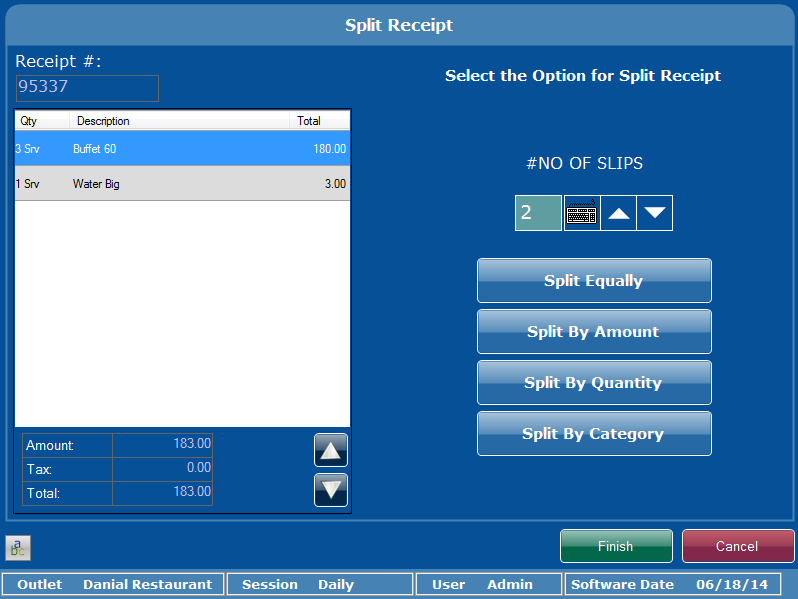This screenshot has width=798, height=599.
Task: Focus the number of slips input box
Action: [x=538, y=213]
